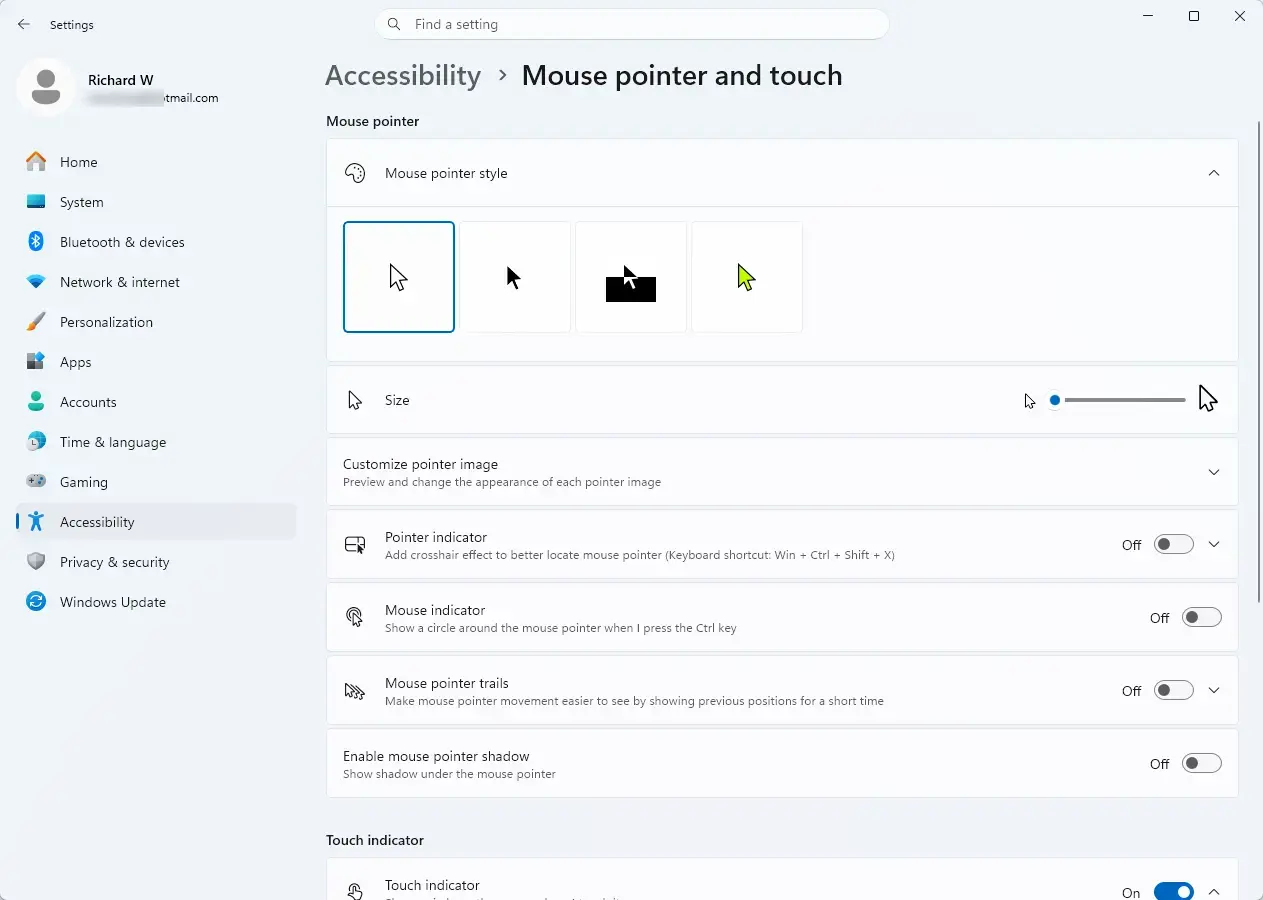Screen dimensions: 1263x900
Task: Collapse Touch indicator chevron
Action: (x=1214, y=891)
